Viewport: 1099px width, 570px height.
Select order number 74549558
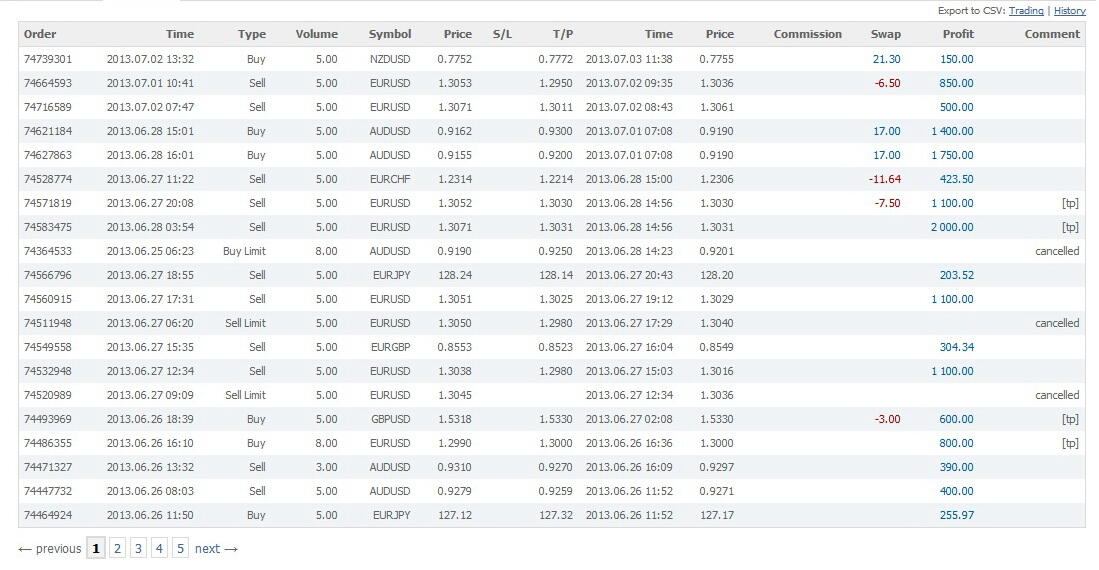point(48,347)
